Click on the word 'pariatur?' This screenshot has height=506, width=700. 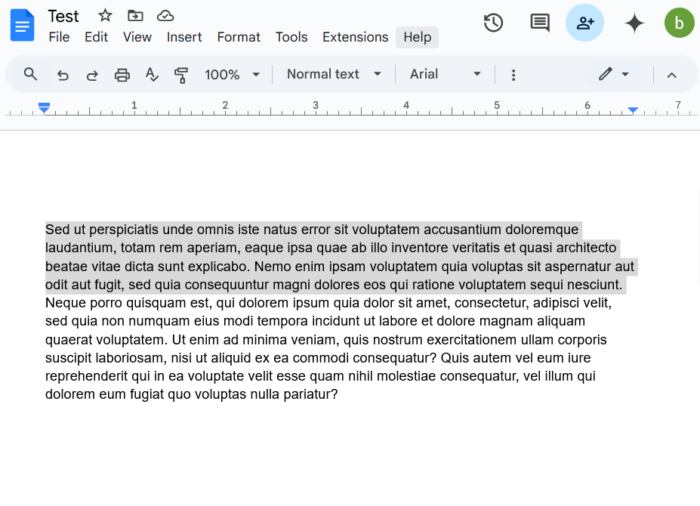311,394
